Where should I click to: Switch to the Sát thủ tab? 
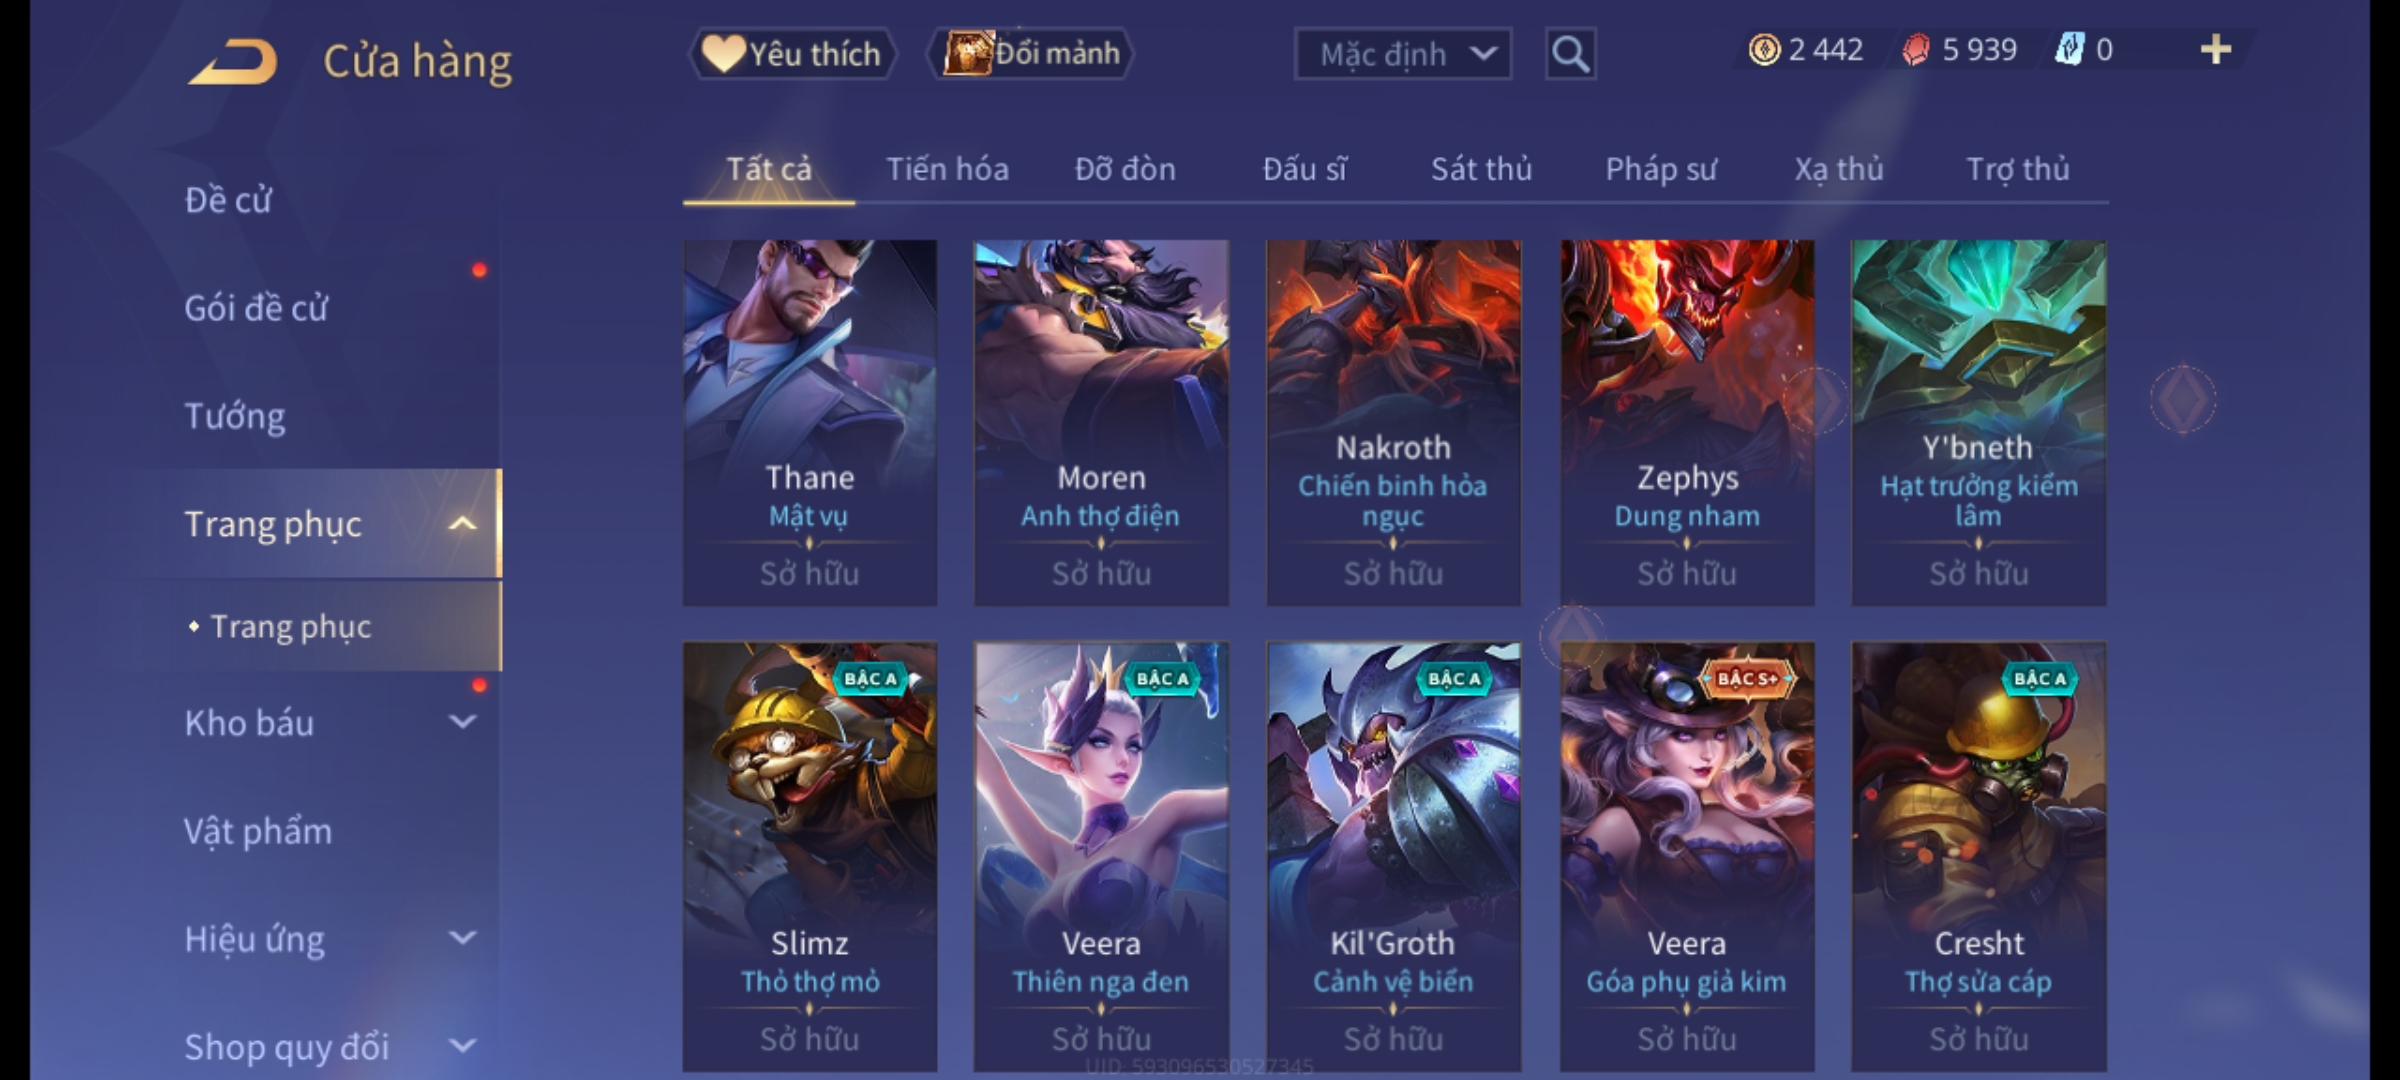pyautogui.click(x=1481, y=170)
